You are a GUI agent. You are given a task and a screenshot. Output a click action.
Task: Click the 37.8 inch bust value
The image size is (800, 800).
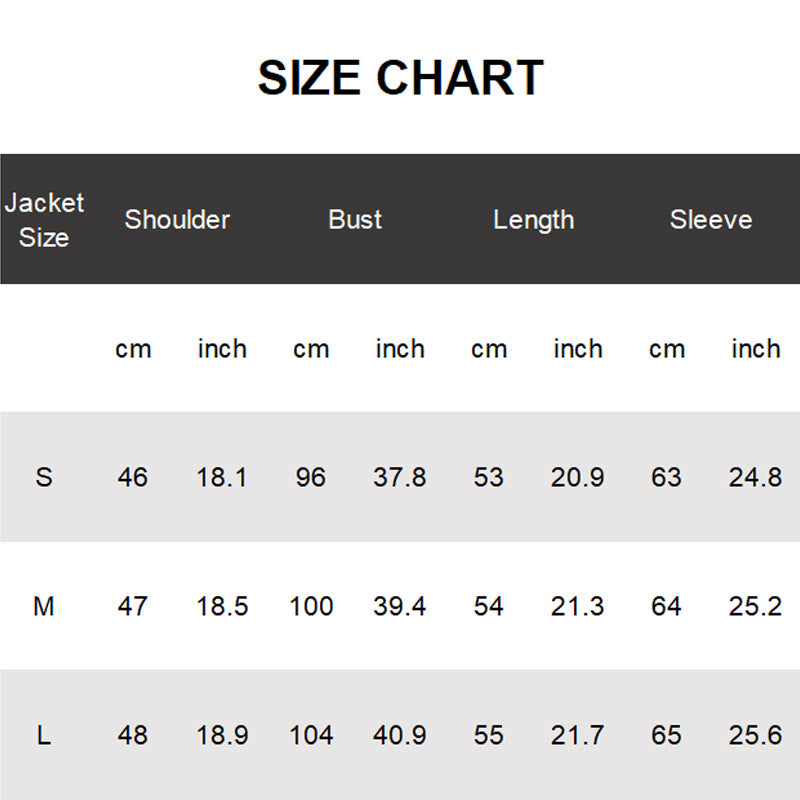(x=400, y=477)
